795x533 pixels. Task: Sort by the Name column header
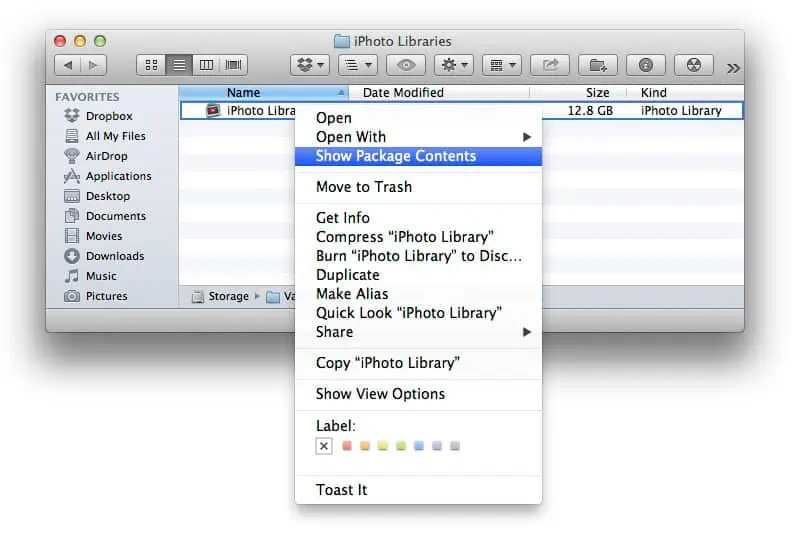(264, 93)
